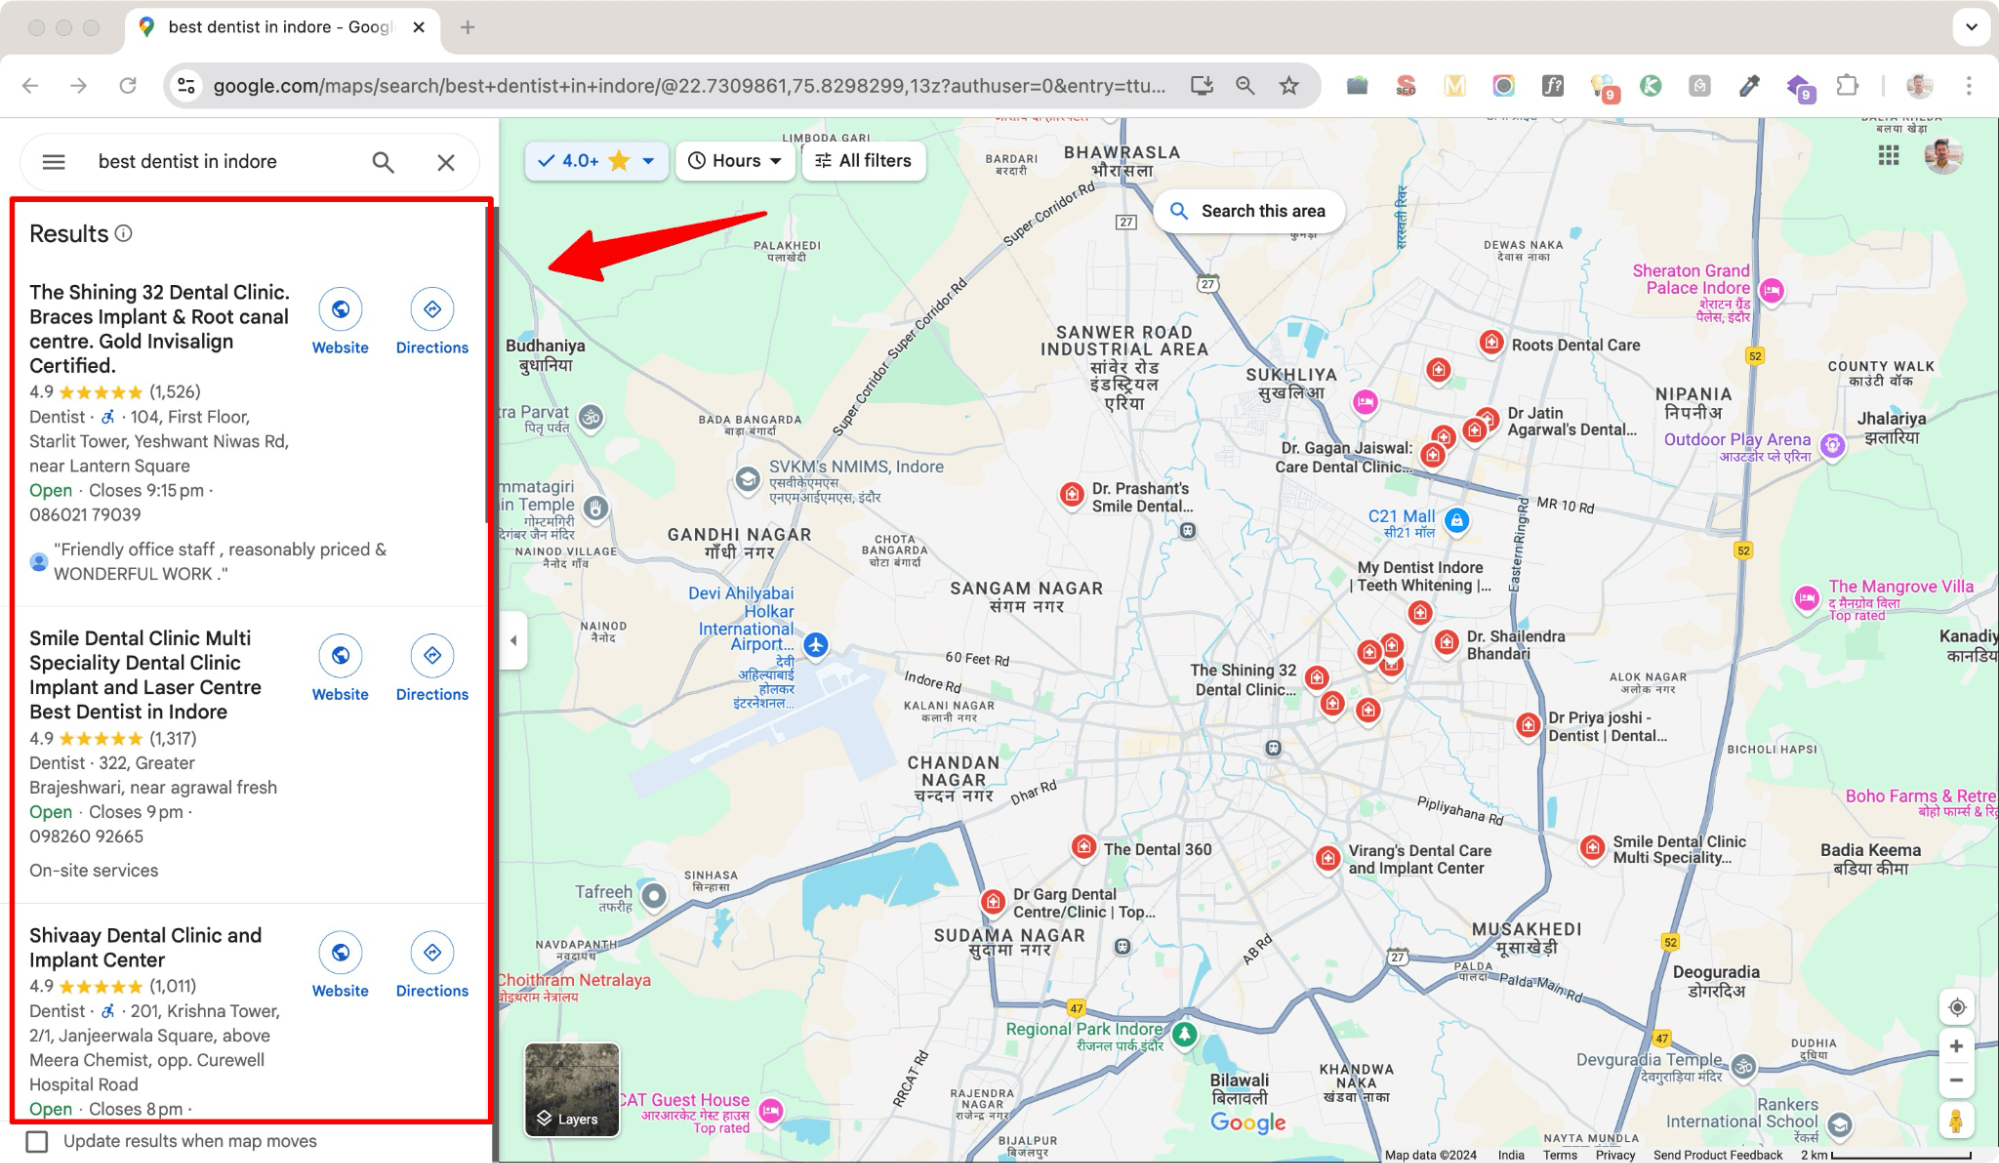
Task: Click the Roots Dental Care map pin
Action: tap(1491, 343)
